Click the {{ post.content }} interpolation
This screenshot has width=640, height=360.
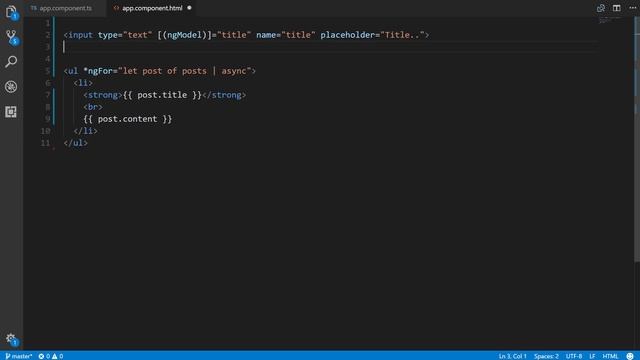pos(128,119)
